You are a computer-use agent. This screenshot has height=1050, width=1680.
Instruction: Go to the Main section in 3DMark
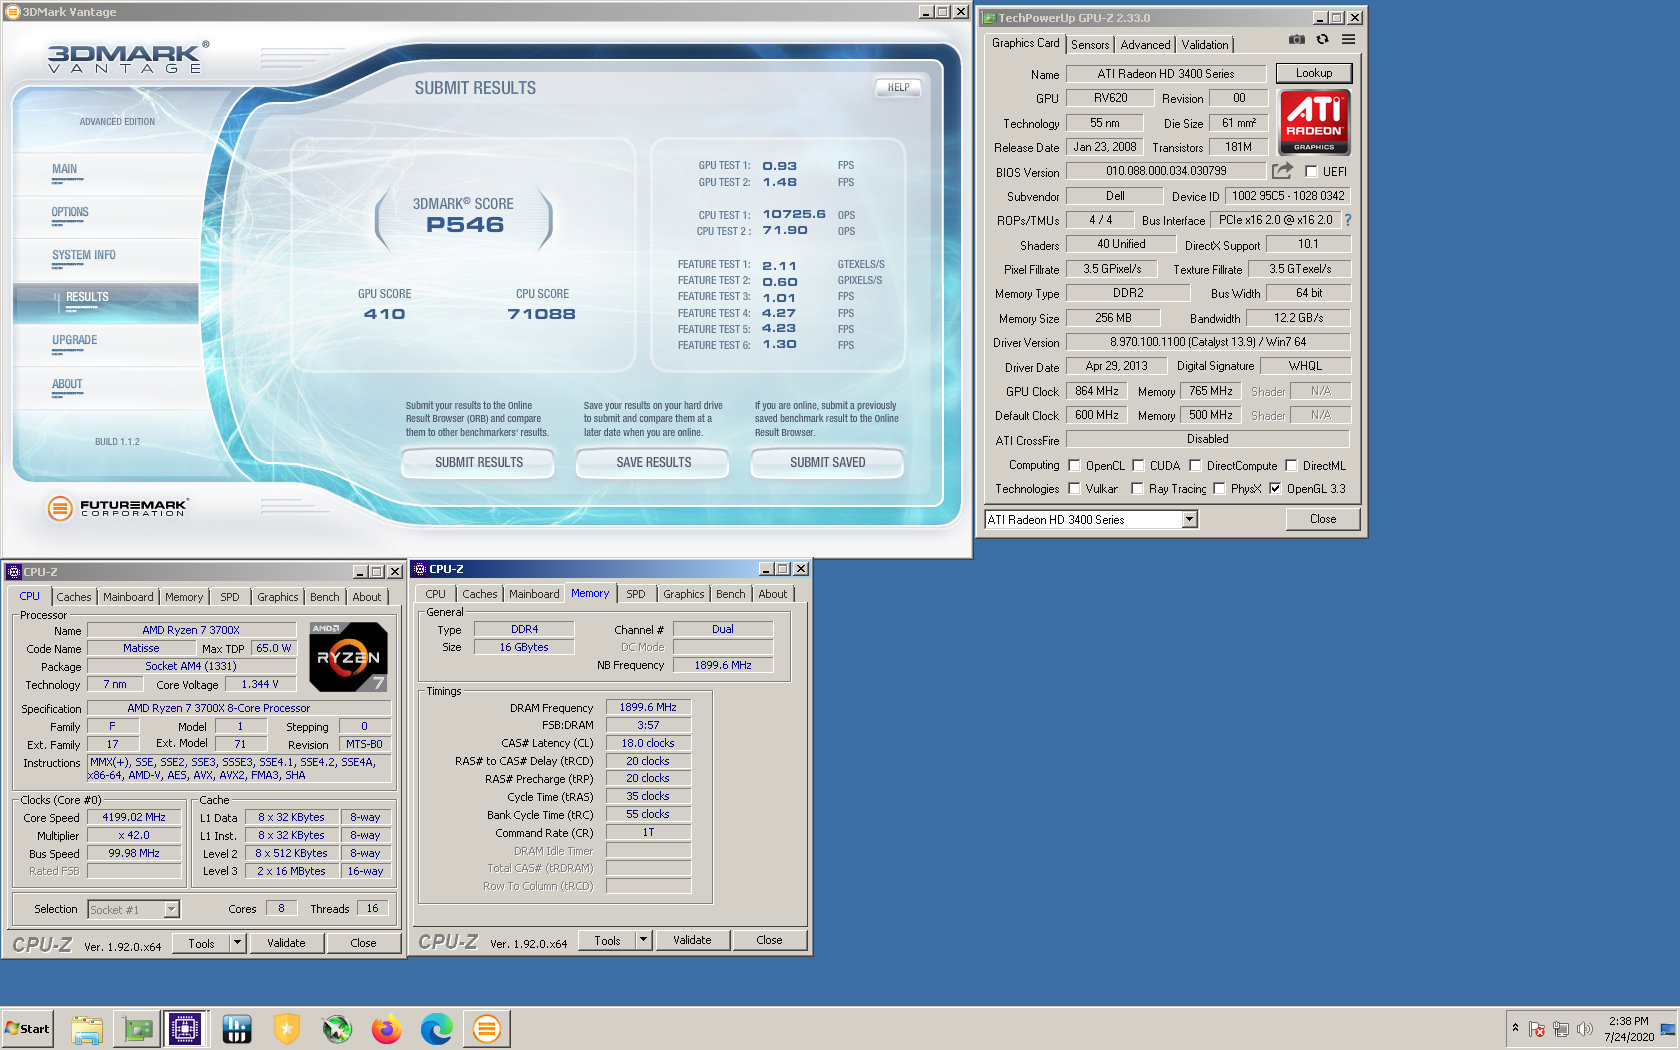pos(65,170)
